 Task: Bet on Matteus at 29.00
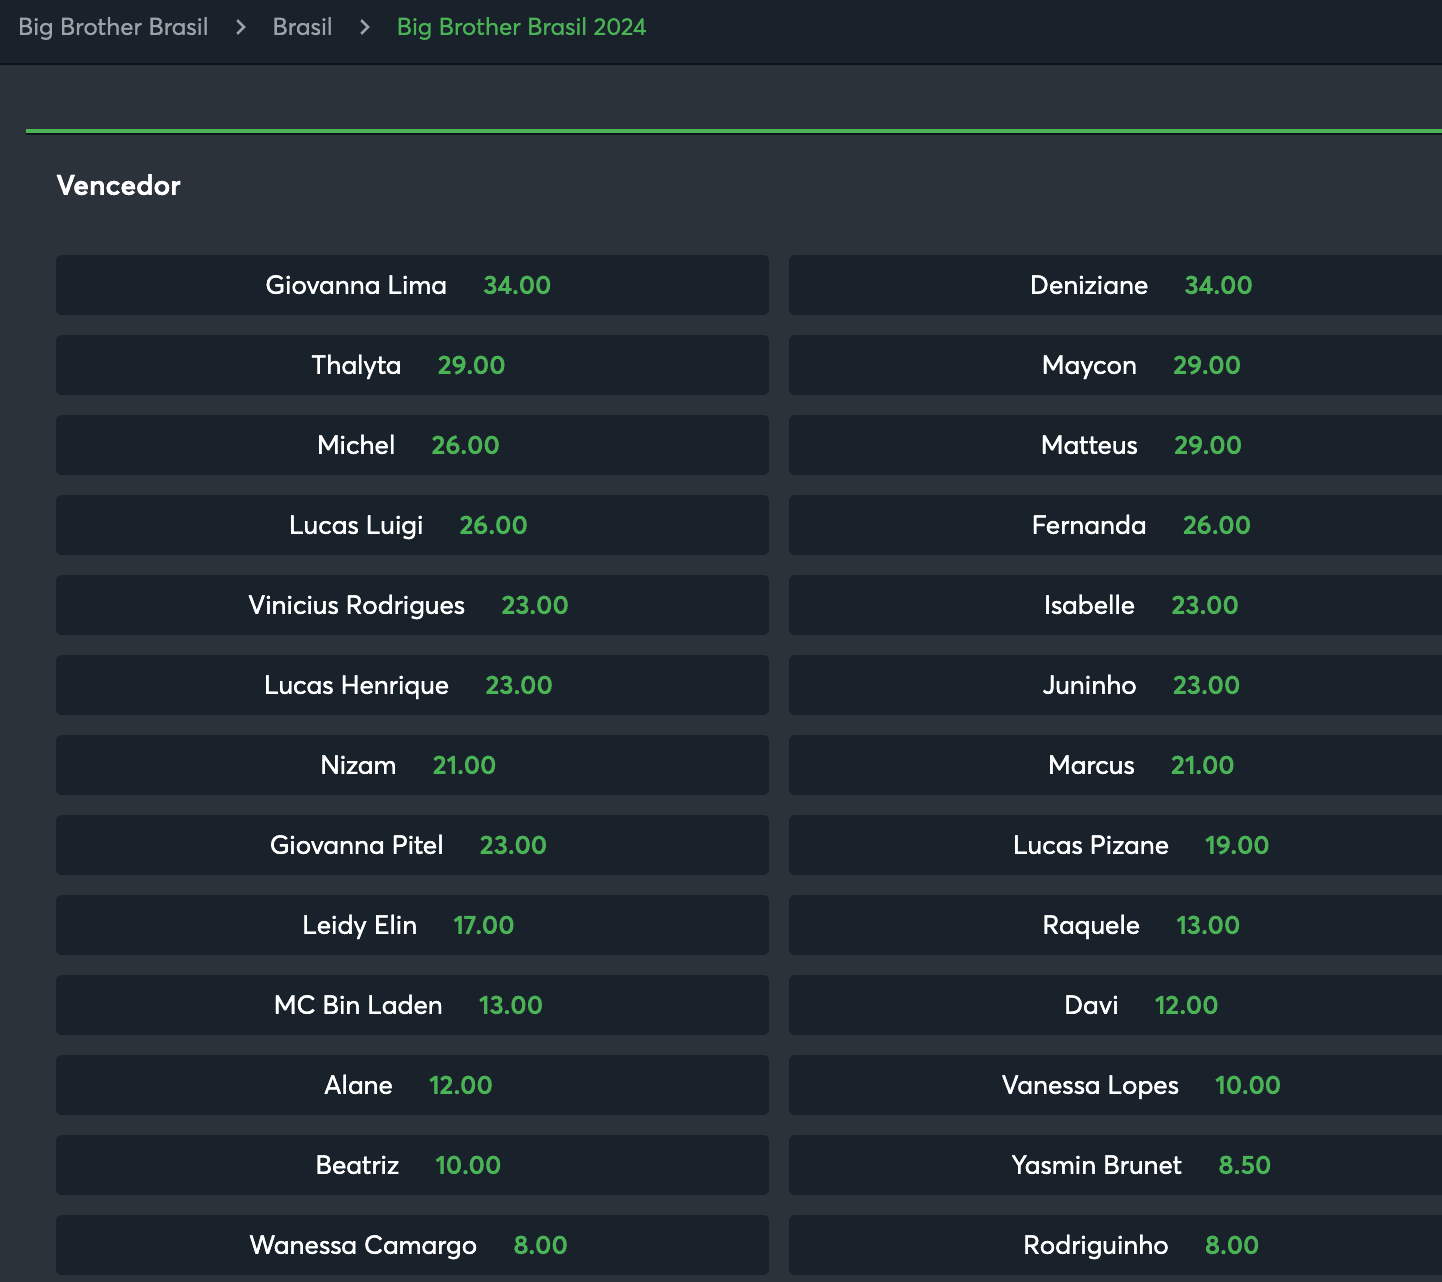click(x=1115, y=445)
